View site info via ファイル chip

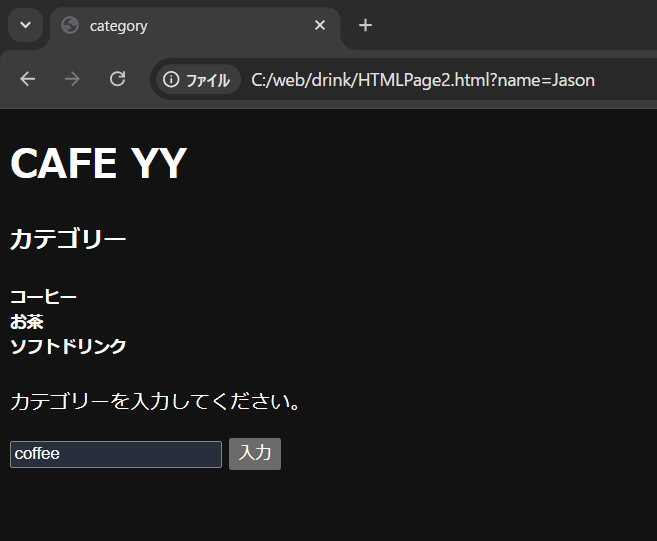tap(199, 80)
